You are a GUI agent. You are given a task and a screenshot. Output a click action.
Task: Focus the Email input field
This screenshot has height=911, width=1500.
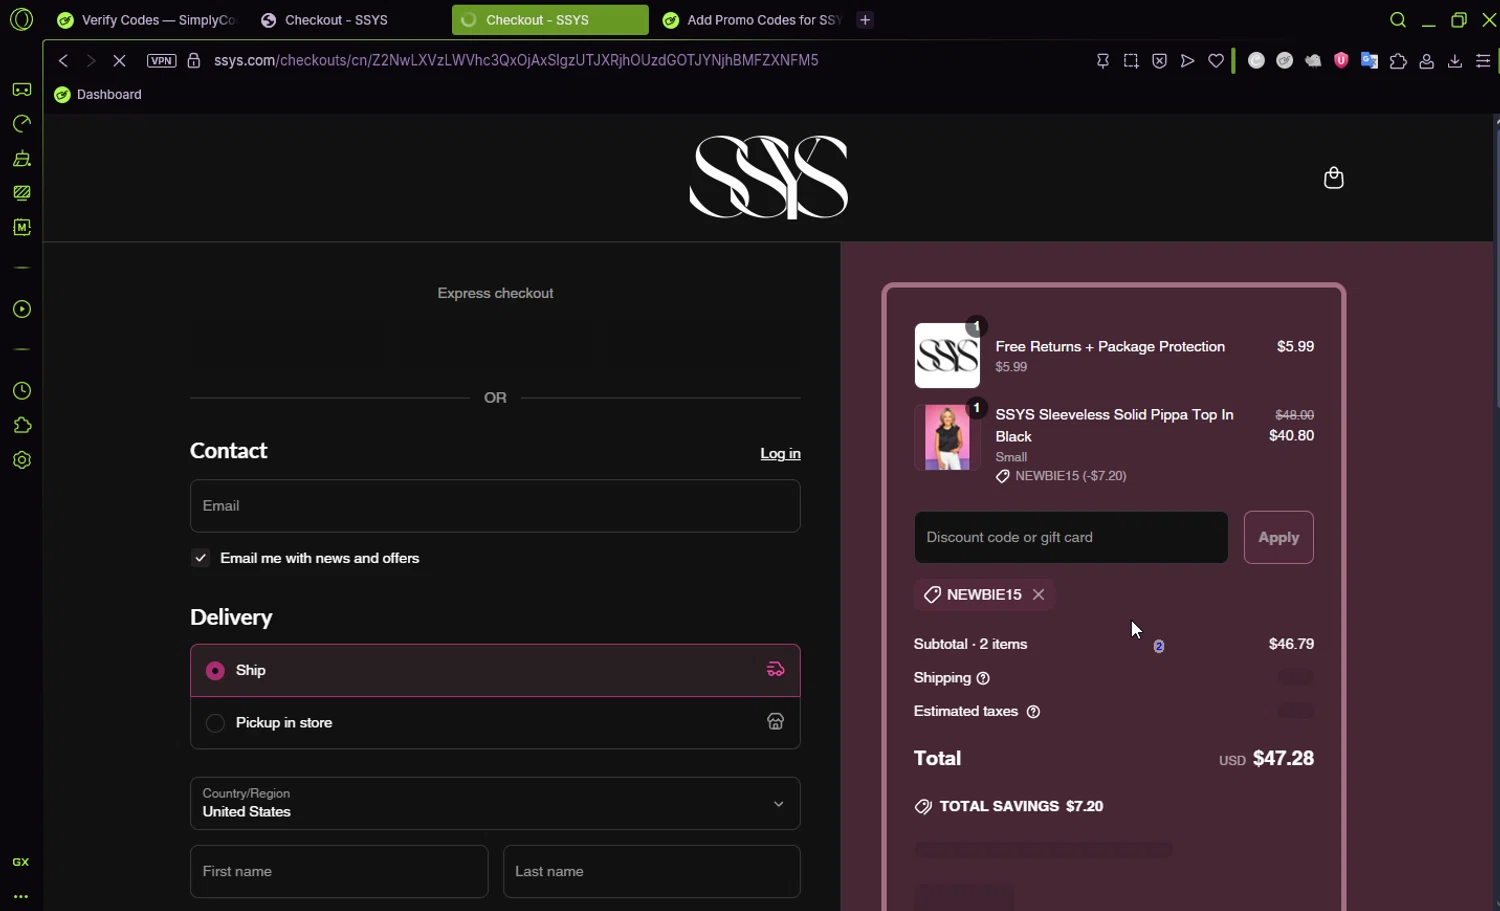(495, 506)
